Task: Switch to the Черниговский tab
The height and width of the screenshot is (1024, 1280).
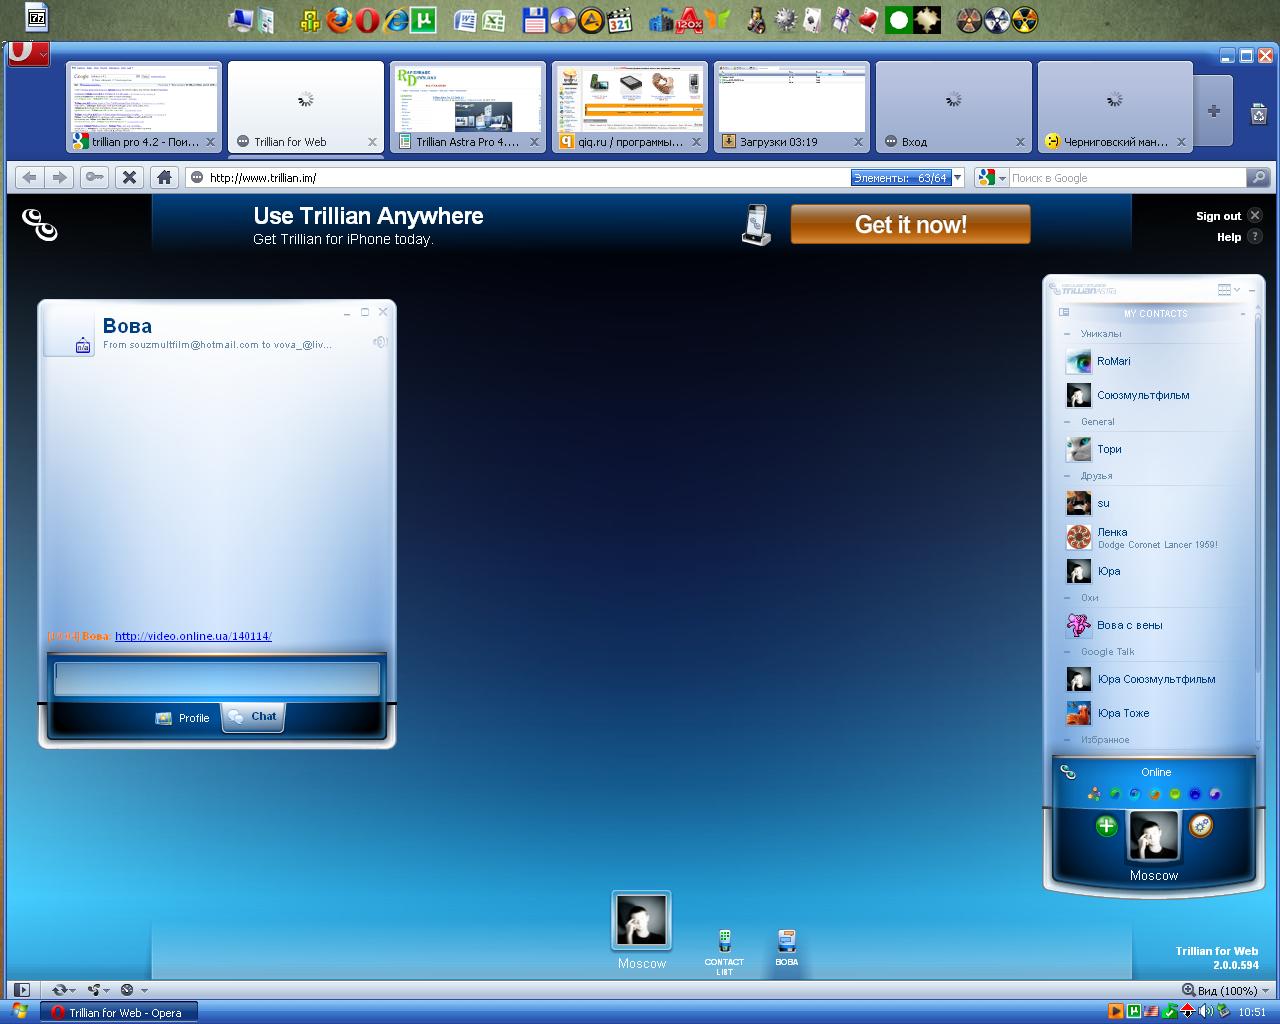Action: click(1115, 107)
